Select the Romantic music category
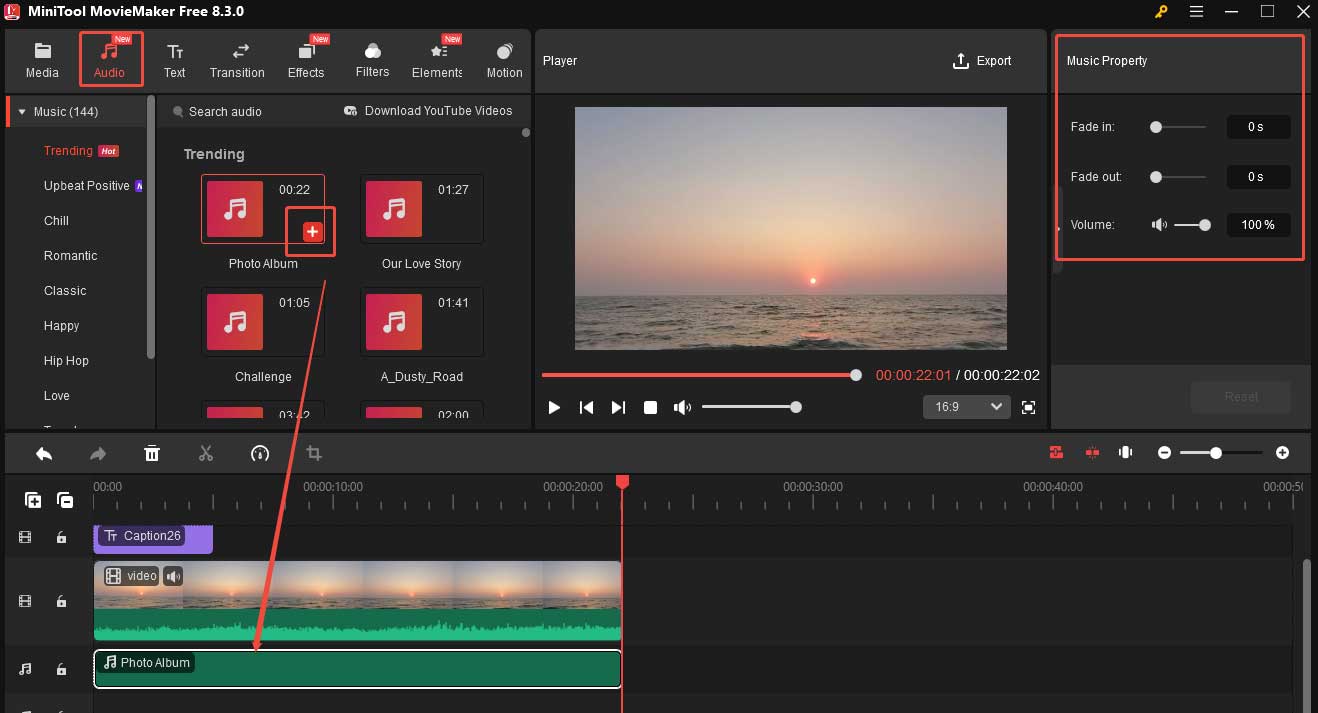1318x713 pixels. (71, 256)
